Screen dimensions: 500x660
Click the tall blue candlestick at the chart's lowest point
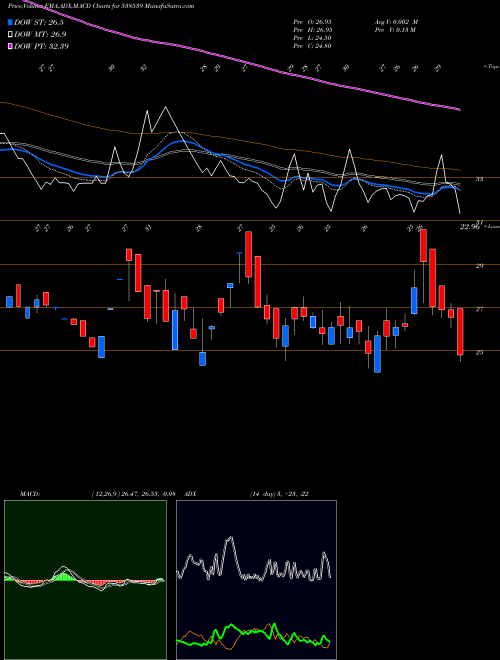click(378, 354)
